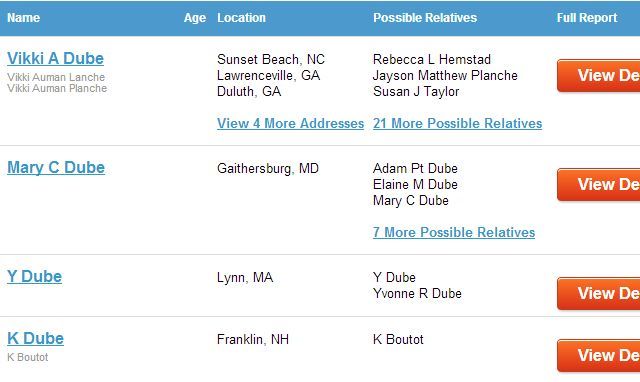
Task: Select the Gaithersburg, MD location text
Action: (268, 168)
